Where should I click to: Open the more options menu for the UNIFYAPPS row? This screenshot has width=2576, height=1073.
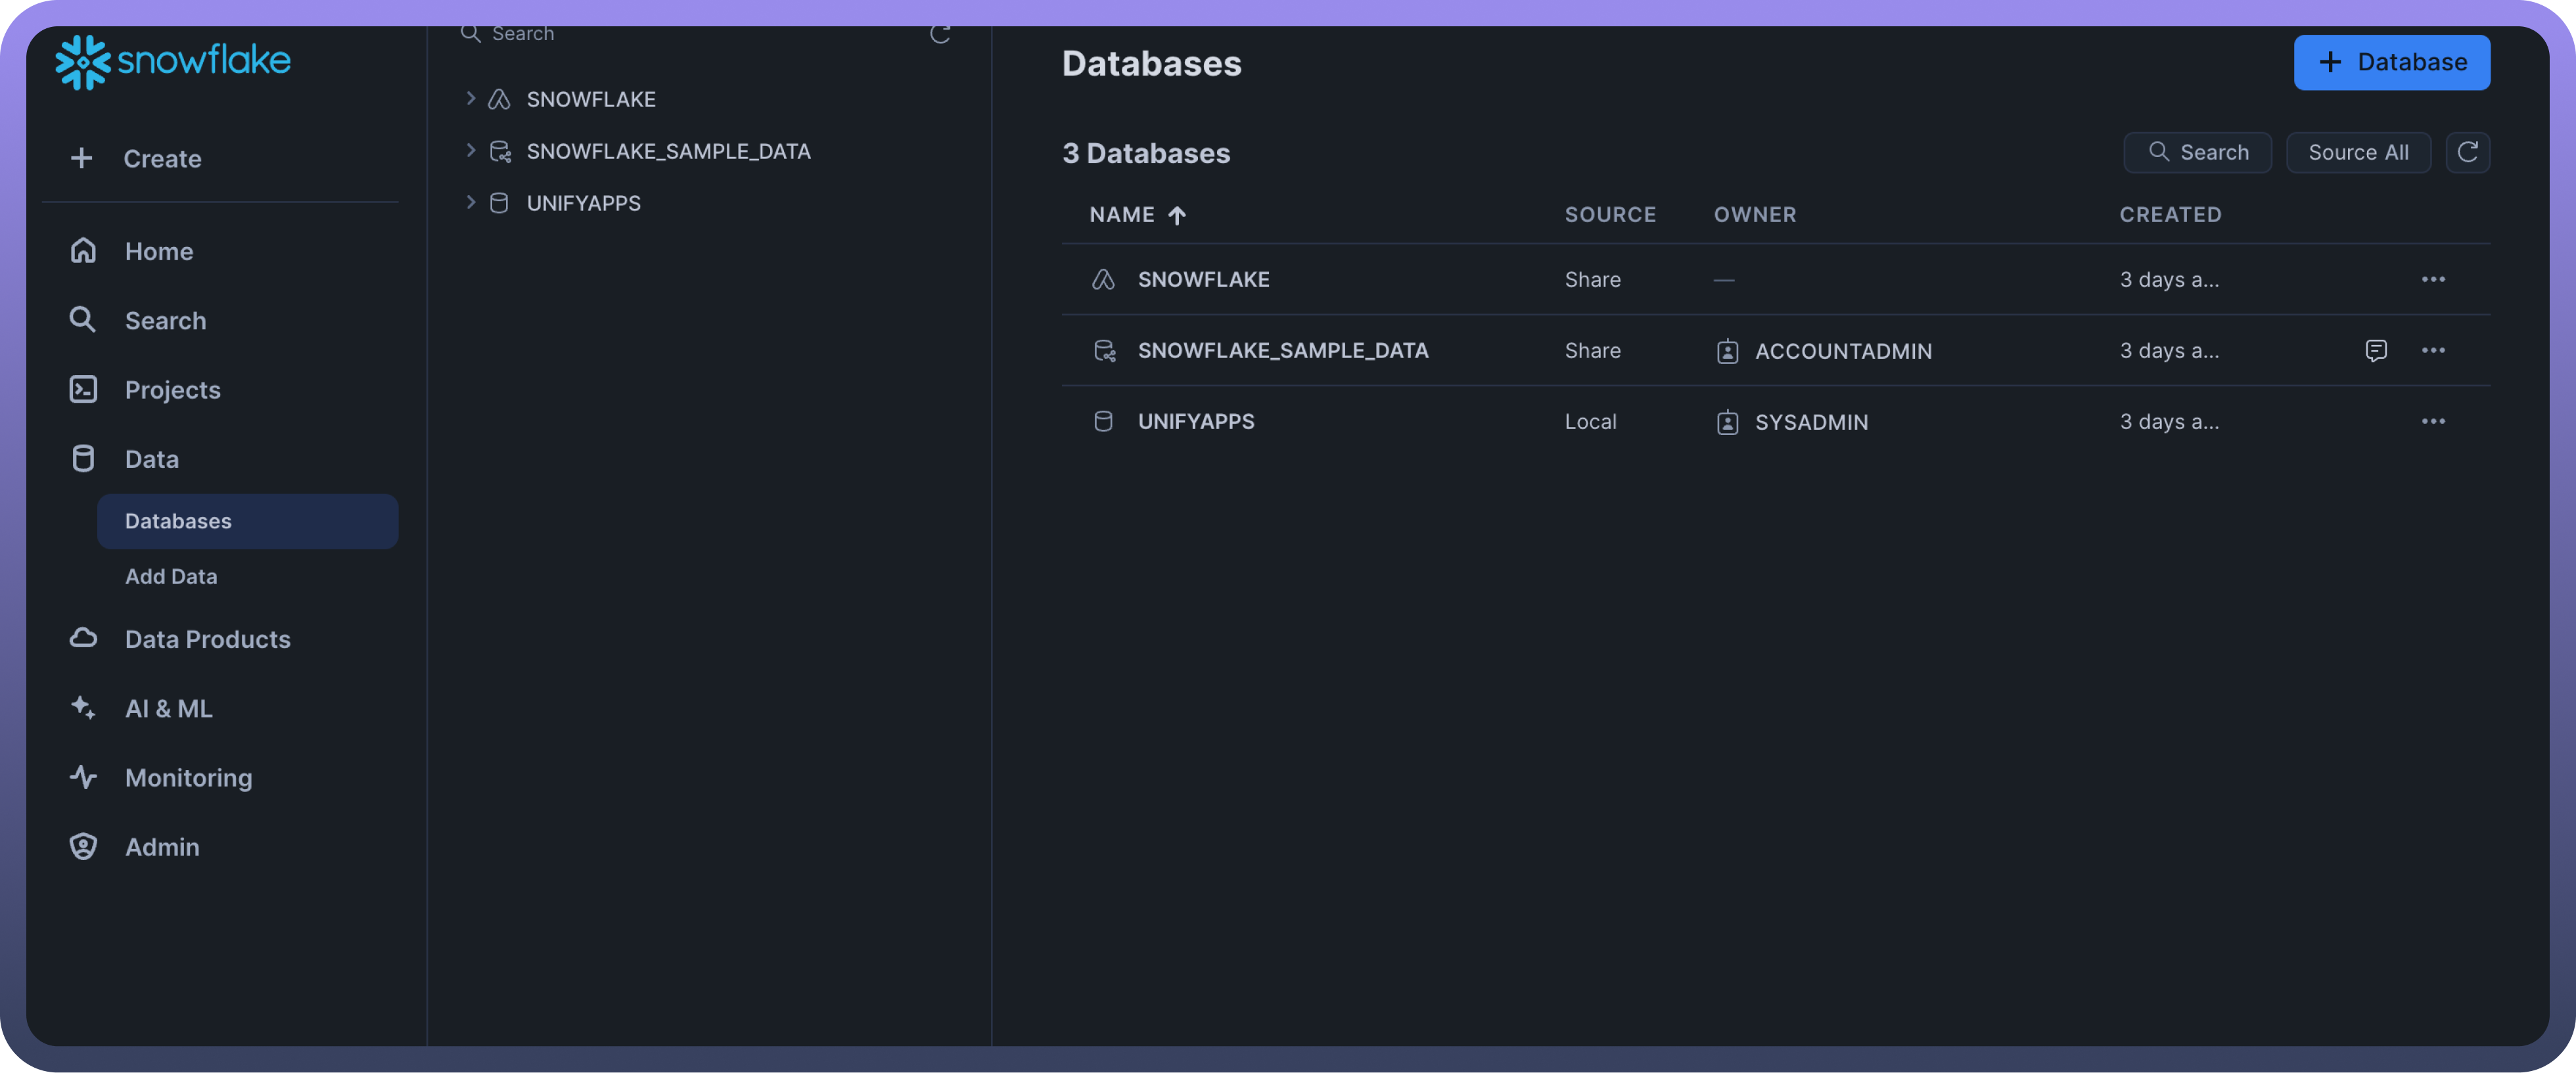pos(2433,421)
